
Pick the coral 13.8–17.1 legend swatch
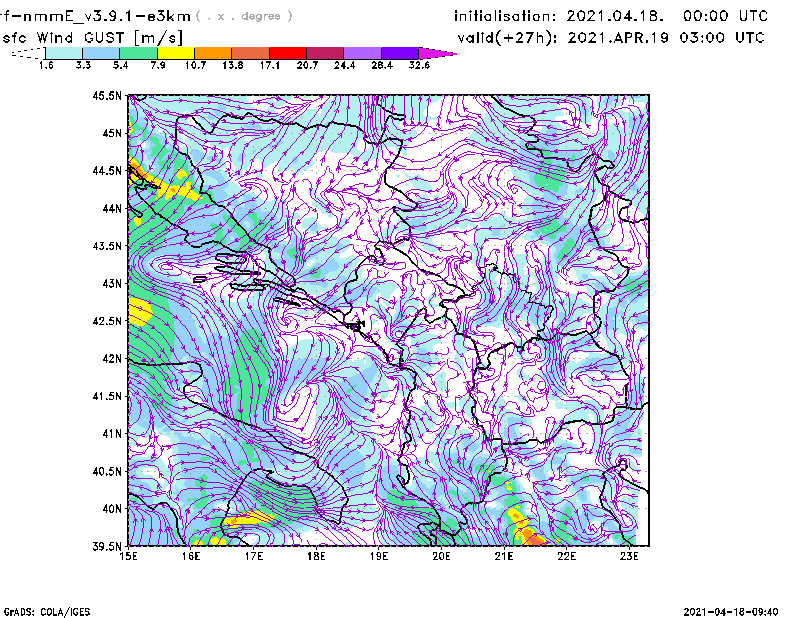click(x=251, y=53)
